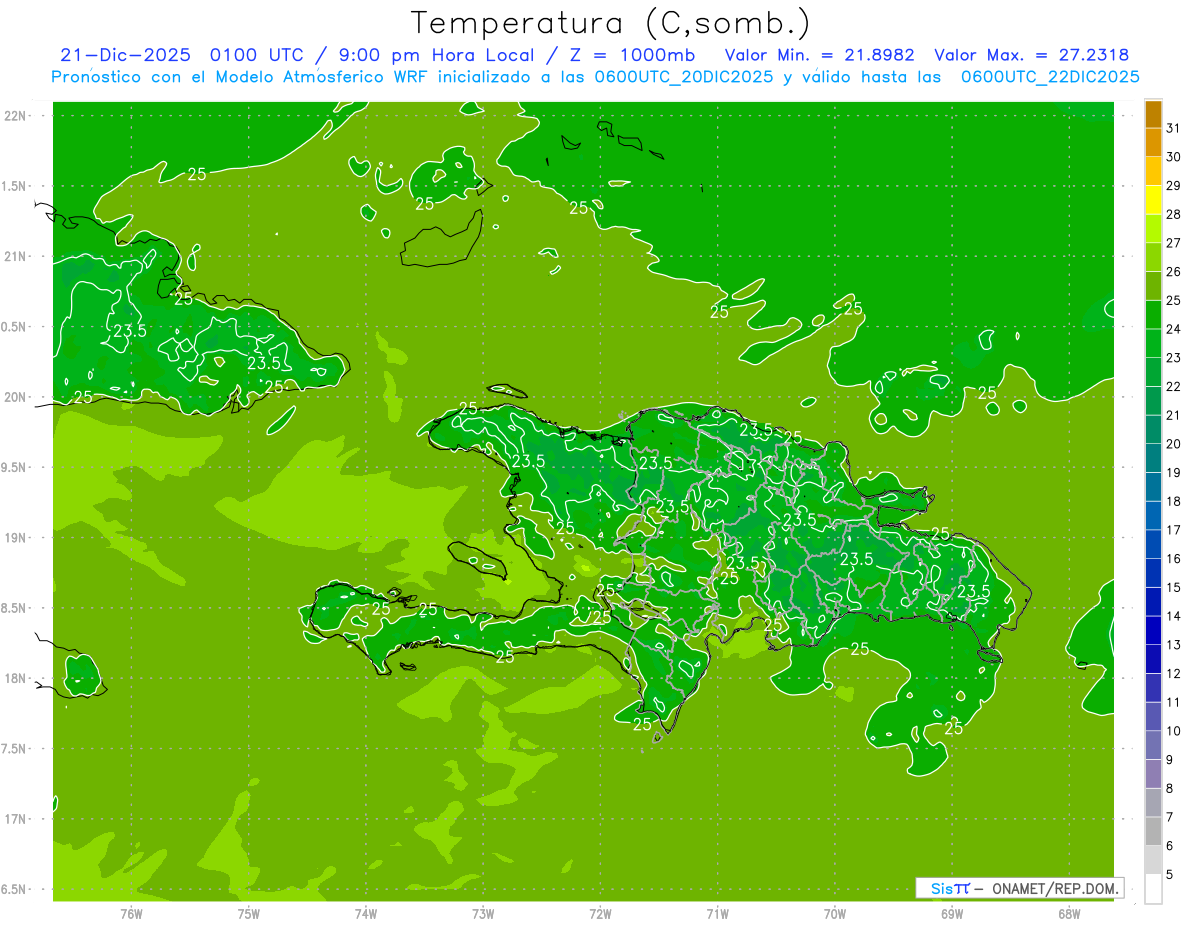
Task: Click the WRF model initialization subtitle line
Action: click(x=596, y=77)
